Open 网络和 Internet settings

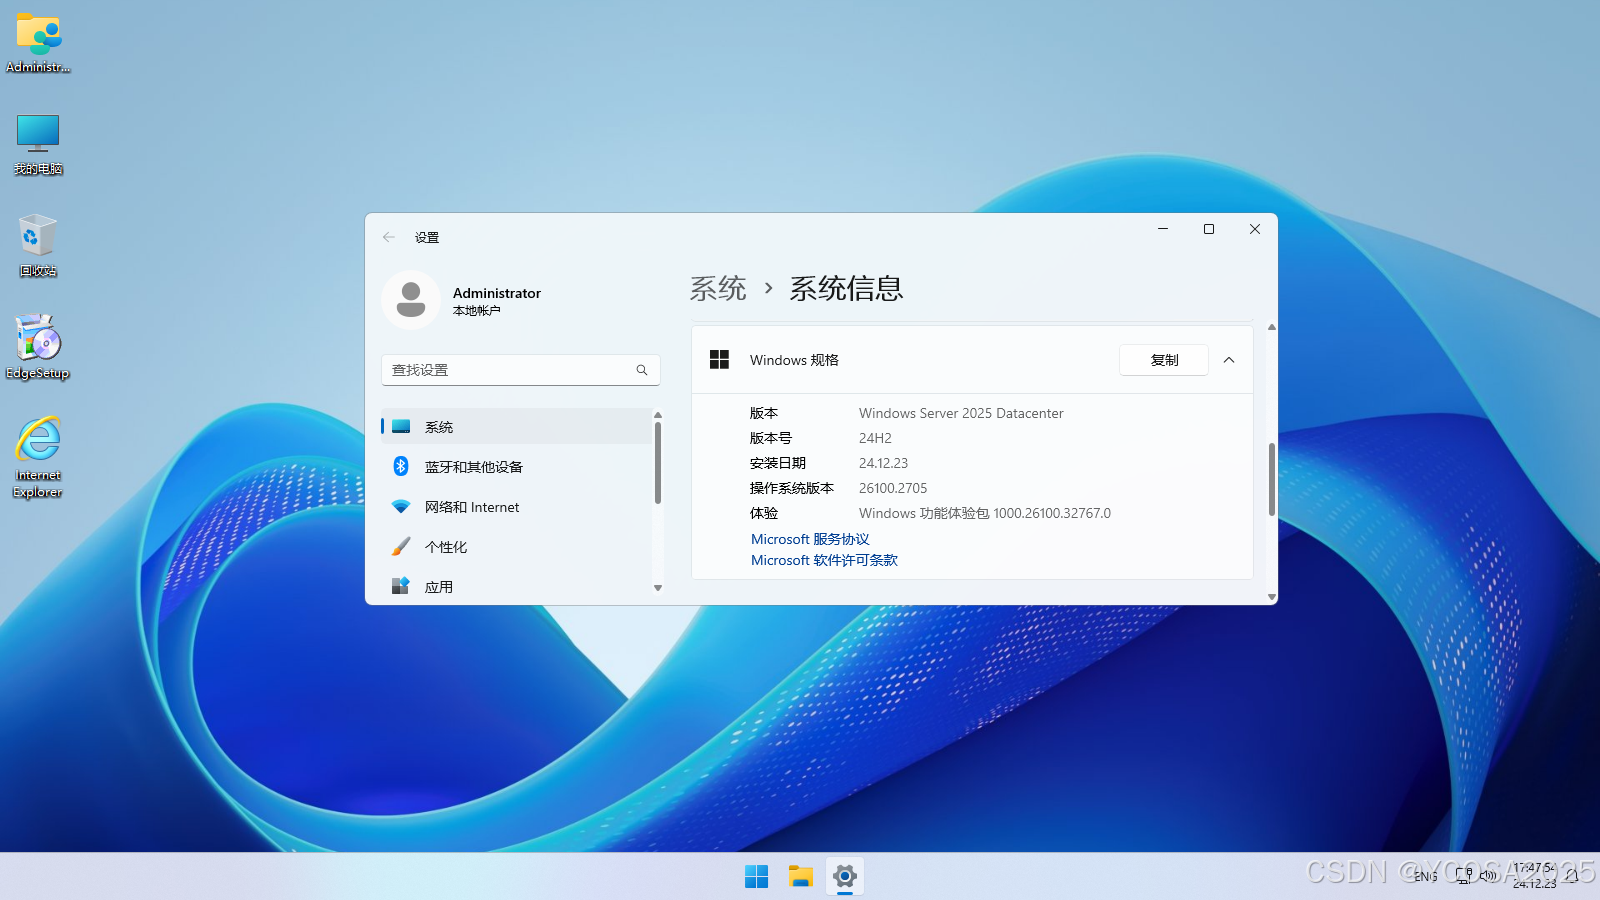pyautogui.click(x=517, y=507)
